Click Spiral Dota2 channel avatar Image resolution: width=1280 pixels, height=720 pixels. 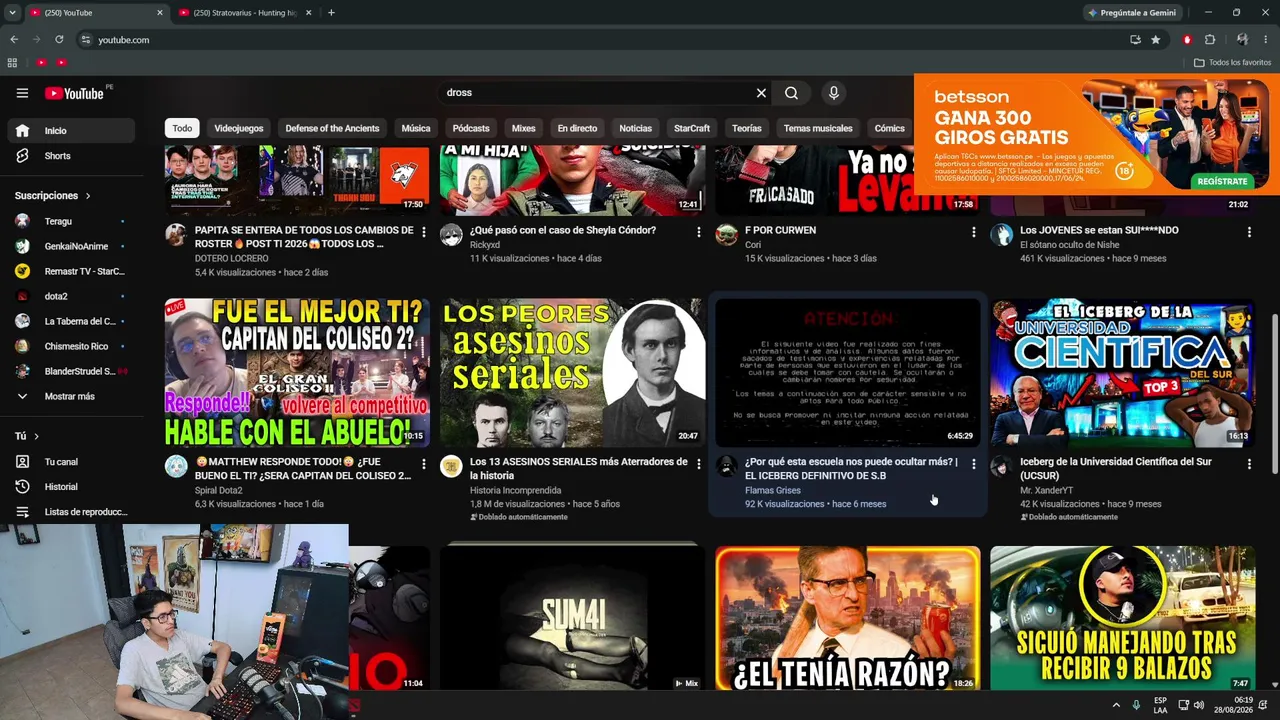[x=176, y=467]
